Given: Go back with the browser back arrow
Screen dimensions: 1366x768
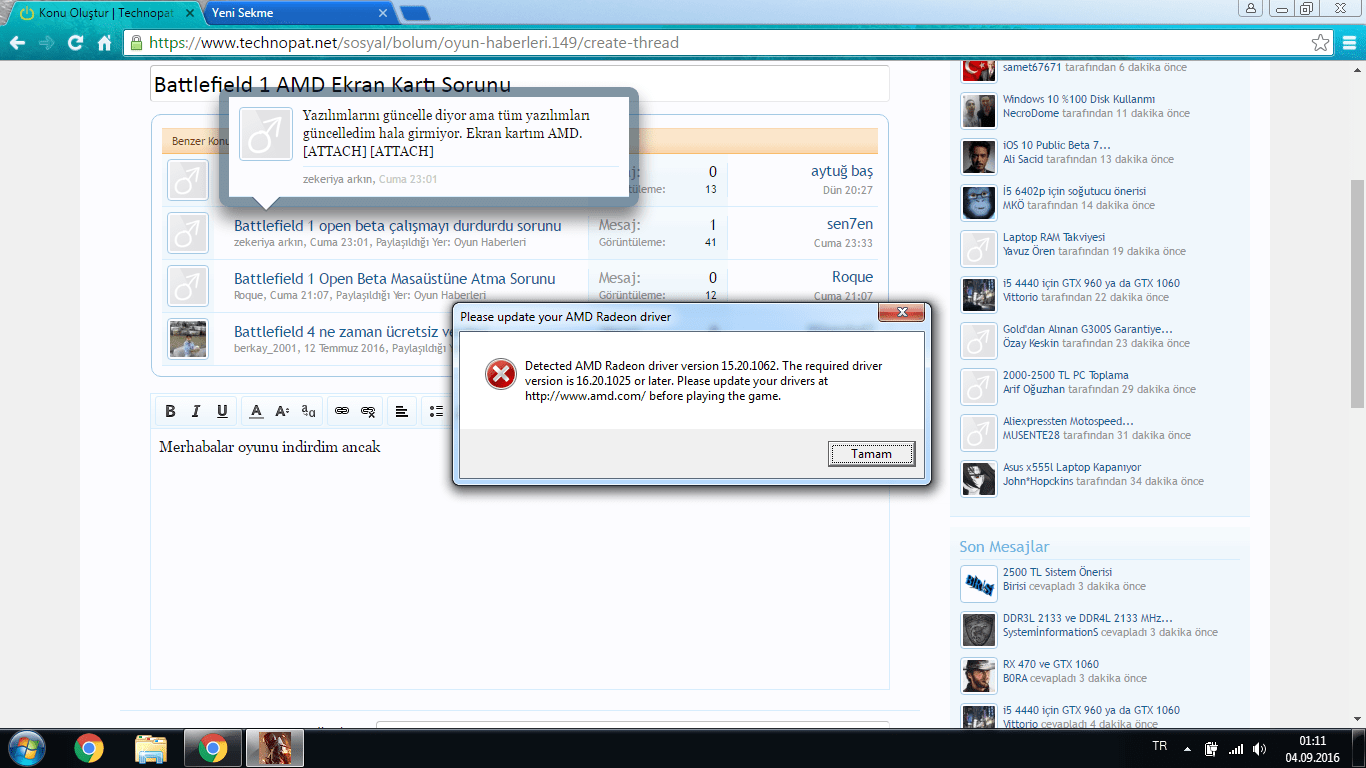Looking at the screenshot, I should coord(17,43).
